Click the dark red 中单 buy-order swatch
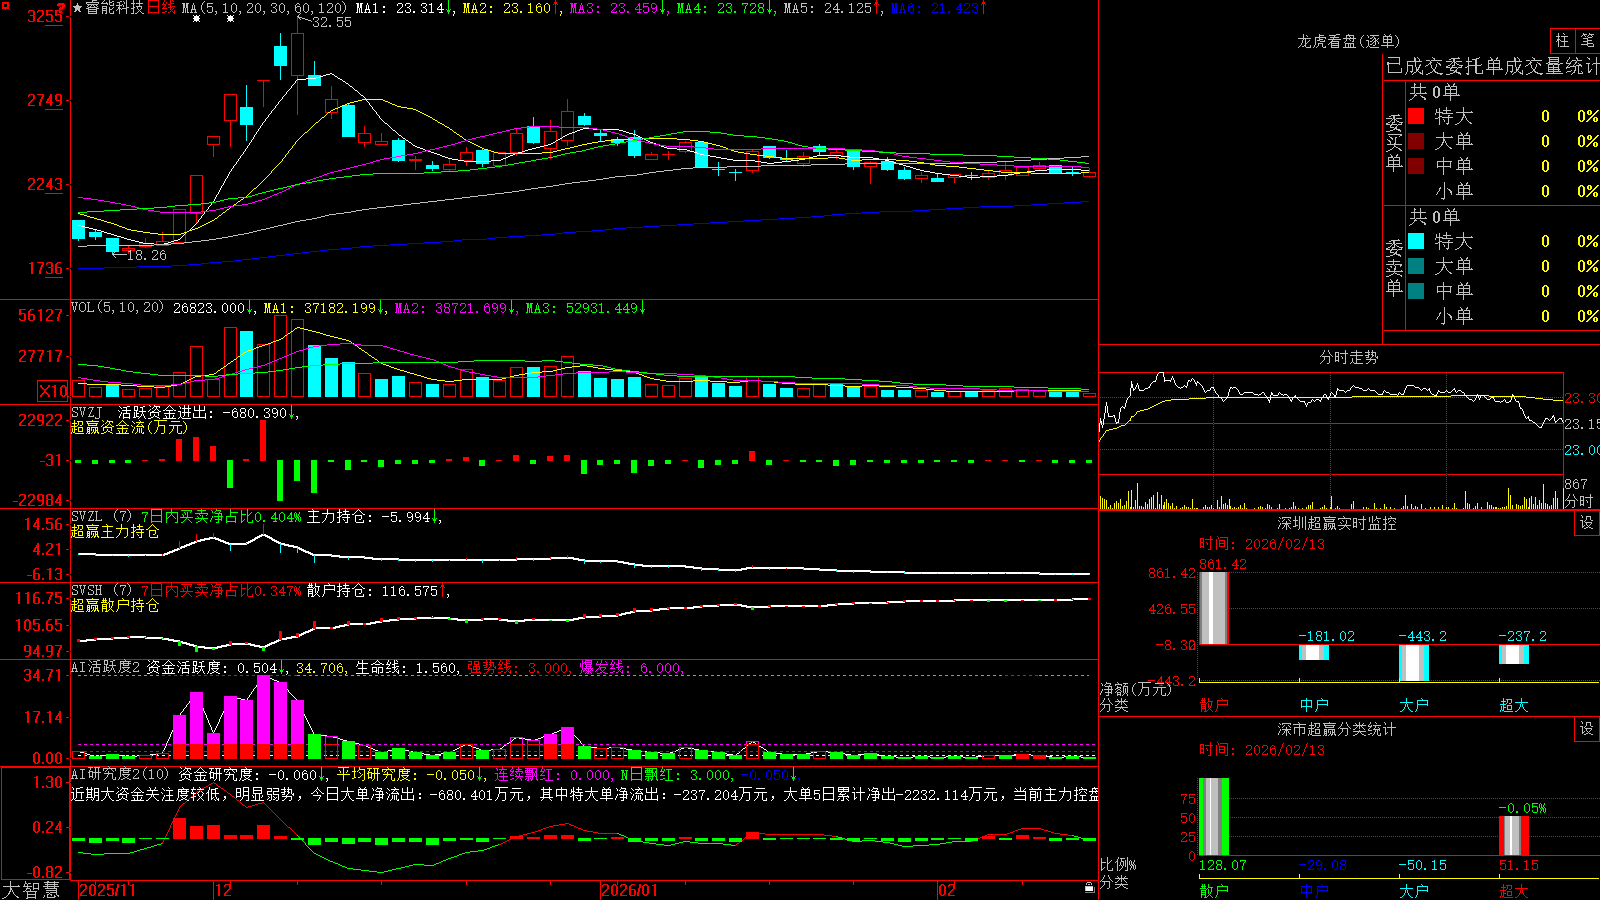 click(x=1416, y=166)
